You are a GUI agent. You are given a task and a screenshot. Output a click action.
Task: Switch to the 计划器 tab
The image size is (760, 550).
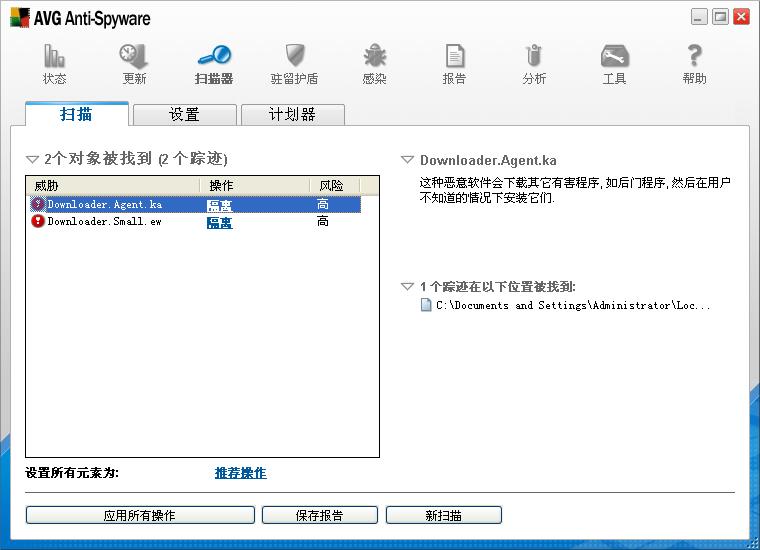tap(293, 115)
